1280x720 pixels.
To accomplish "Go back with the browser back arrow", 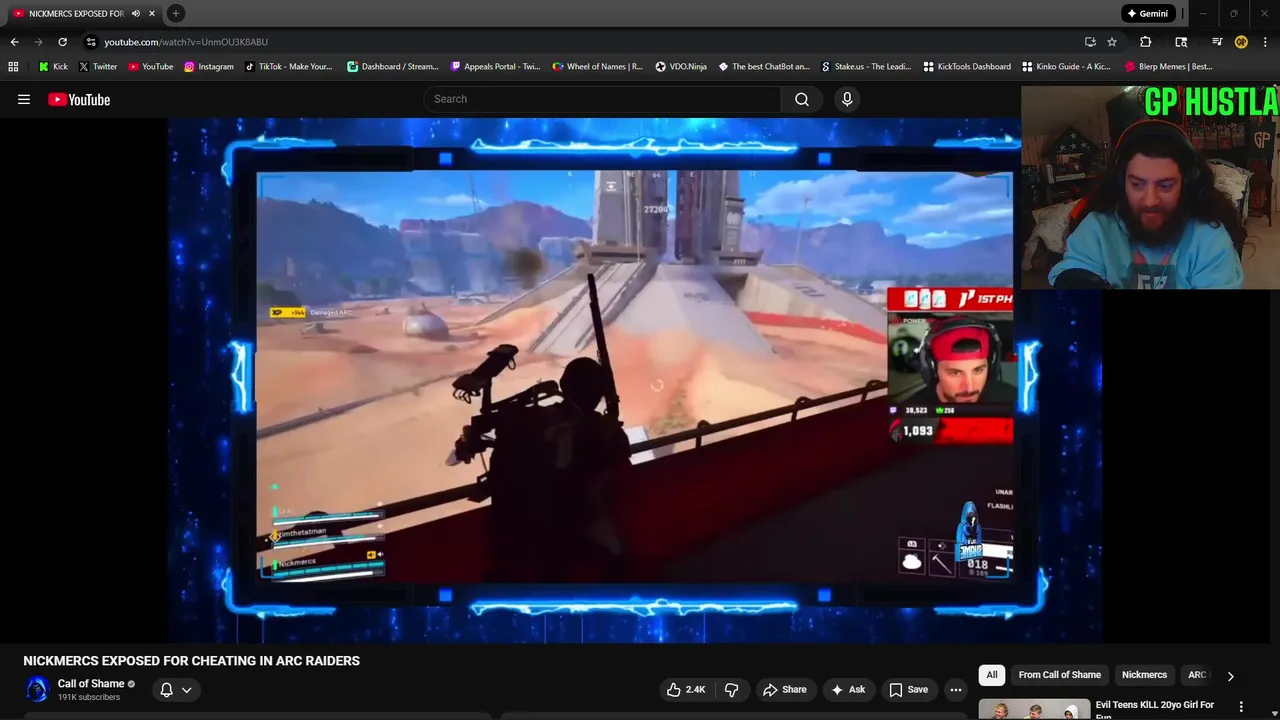I will (x=14, y=42).
